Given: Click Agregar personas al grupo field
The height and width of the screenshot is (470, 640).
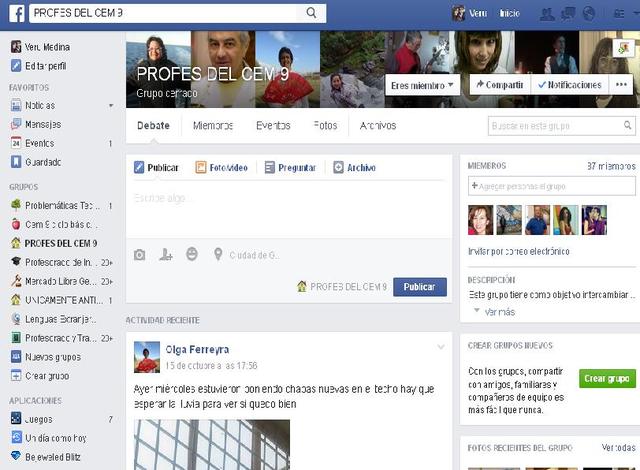Looking at the screenshot, I should [551, 186].
